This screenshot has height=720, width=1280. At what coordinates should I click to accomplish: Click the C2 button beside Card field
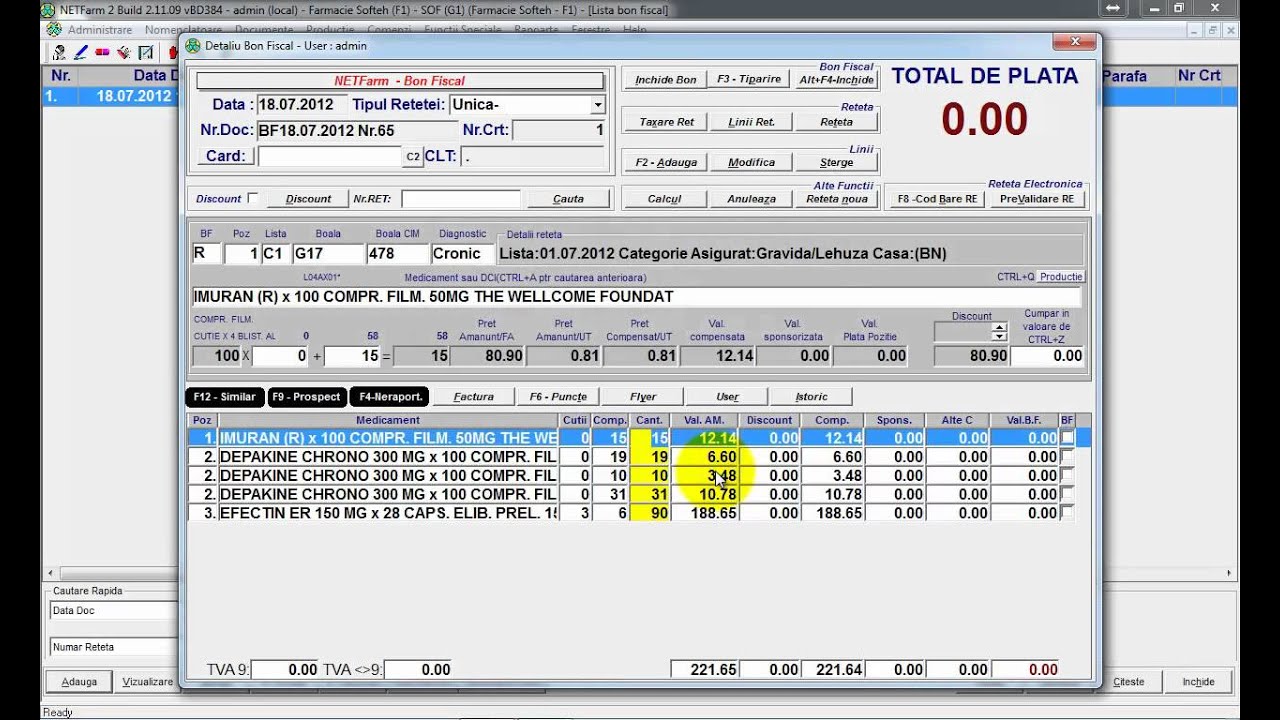tap(412, 156)
